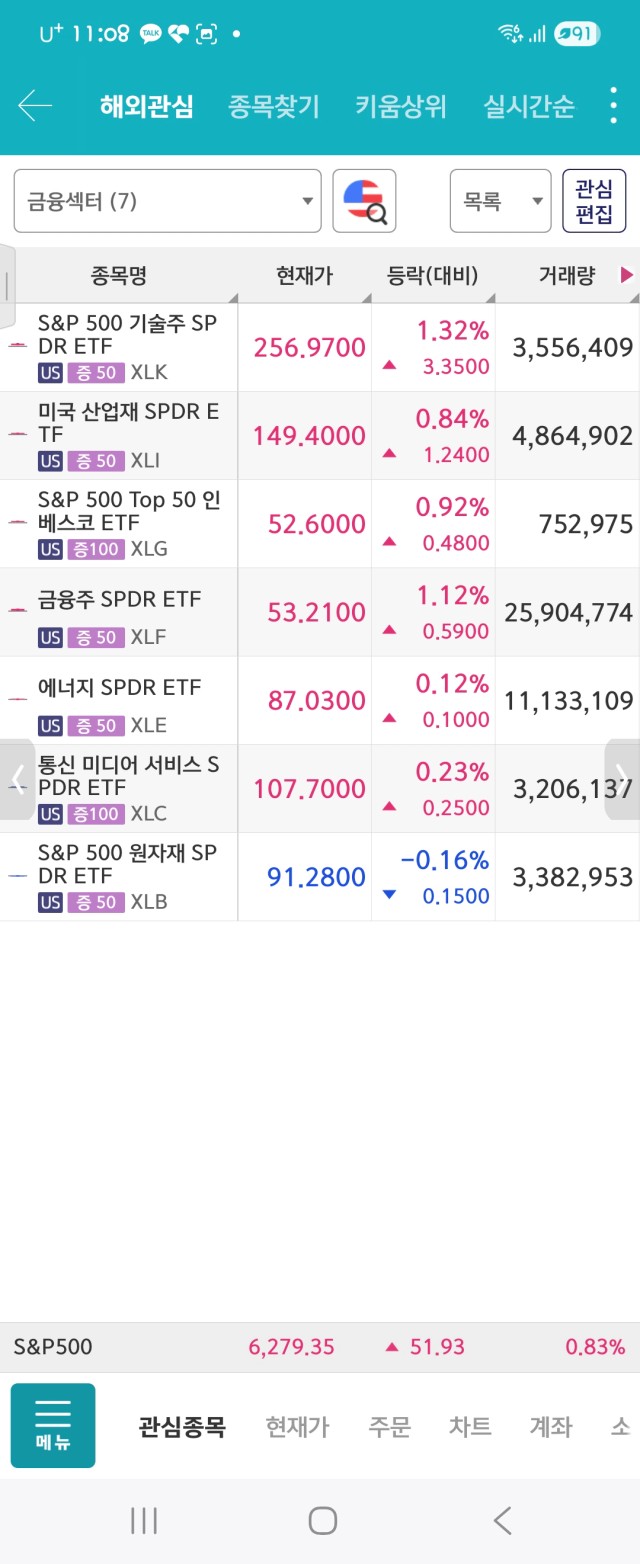Switch to the 종목찾기 tab
The height and width of the screenshot is (1564, 640).
[273, 106]
